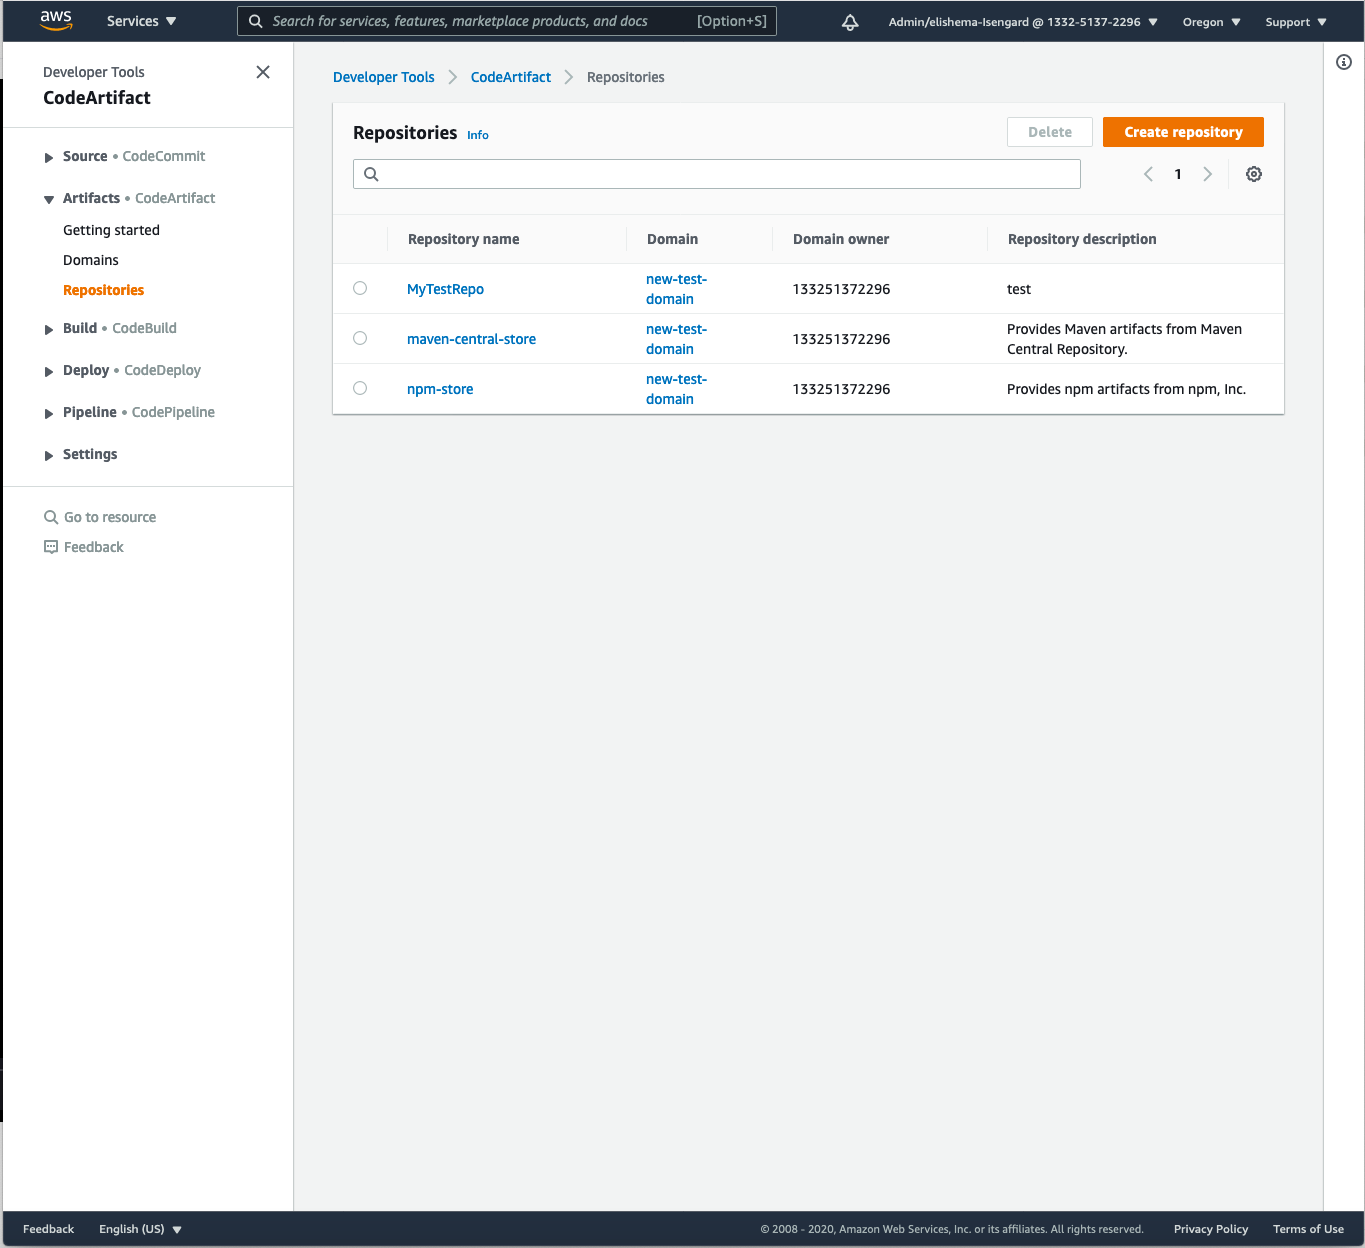Click domain owner 133251372296 in MyTestRepo row
1365x1248 pixels.
pyautogui.click(x=841, y=289)
